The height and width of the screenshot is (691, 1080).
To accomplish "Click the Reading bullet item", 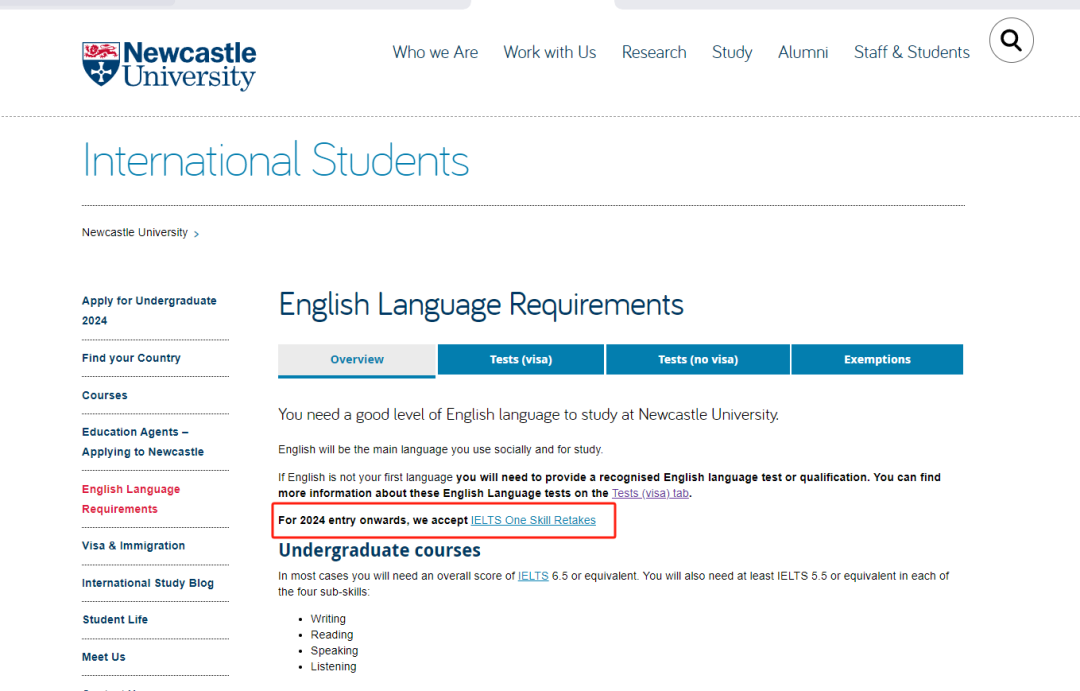I will (x=332, y=635).
